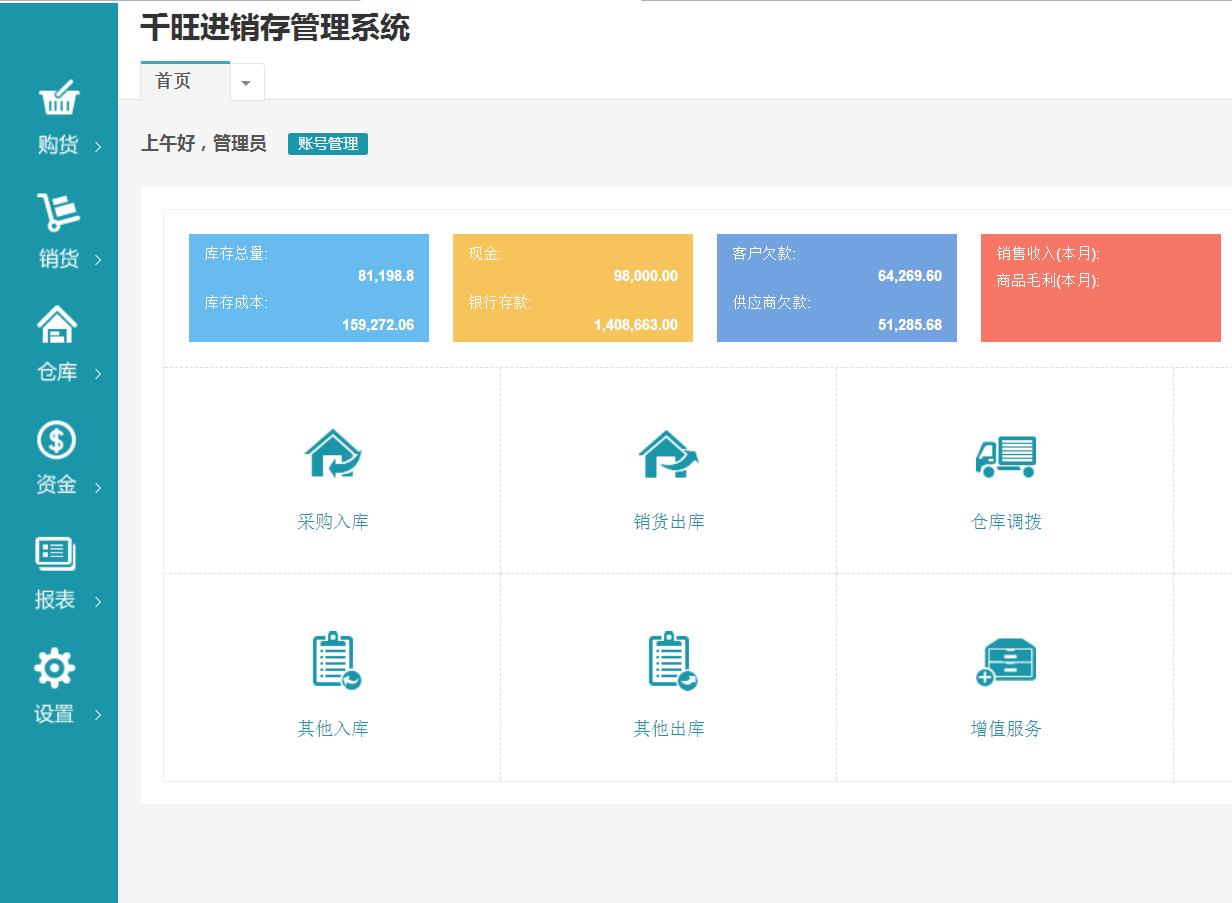This screenshot has height=903, width=1232.
Task: Expand the tab list dropdown arrow
Action: pos(247,83)
